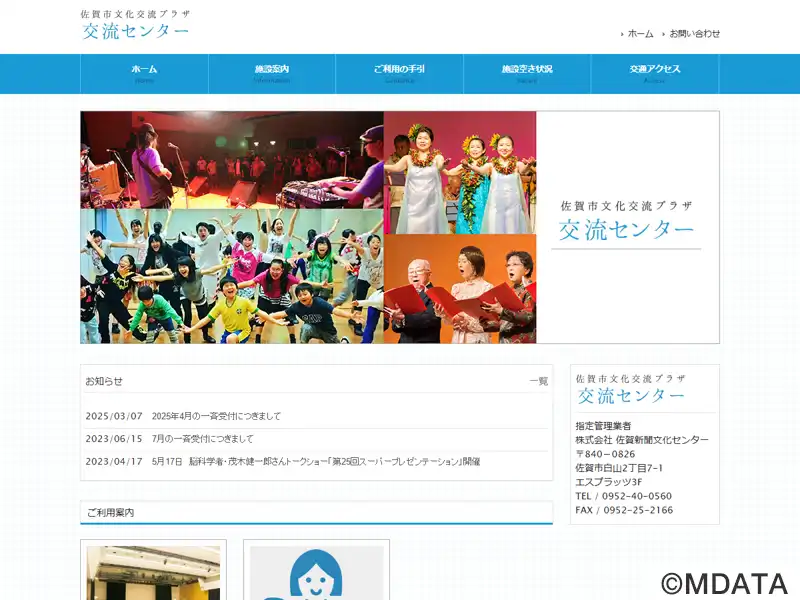
Task: Click the 一覧 link in the news box
Action: pyautogui.click(x=538, y=381)
